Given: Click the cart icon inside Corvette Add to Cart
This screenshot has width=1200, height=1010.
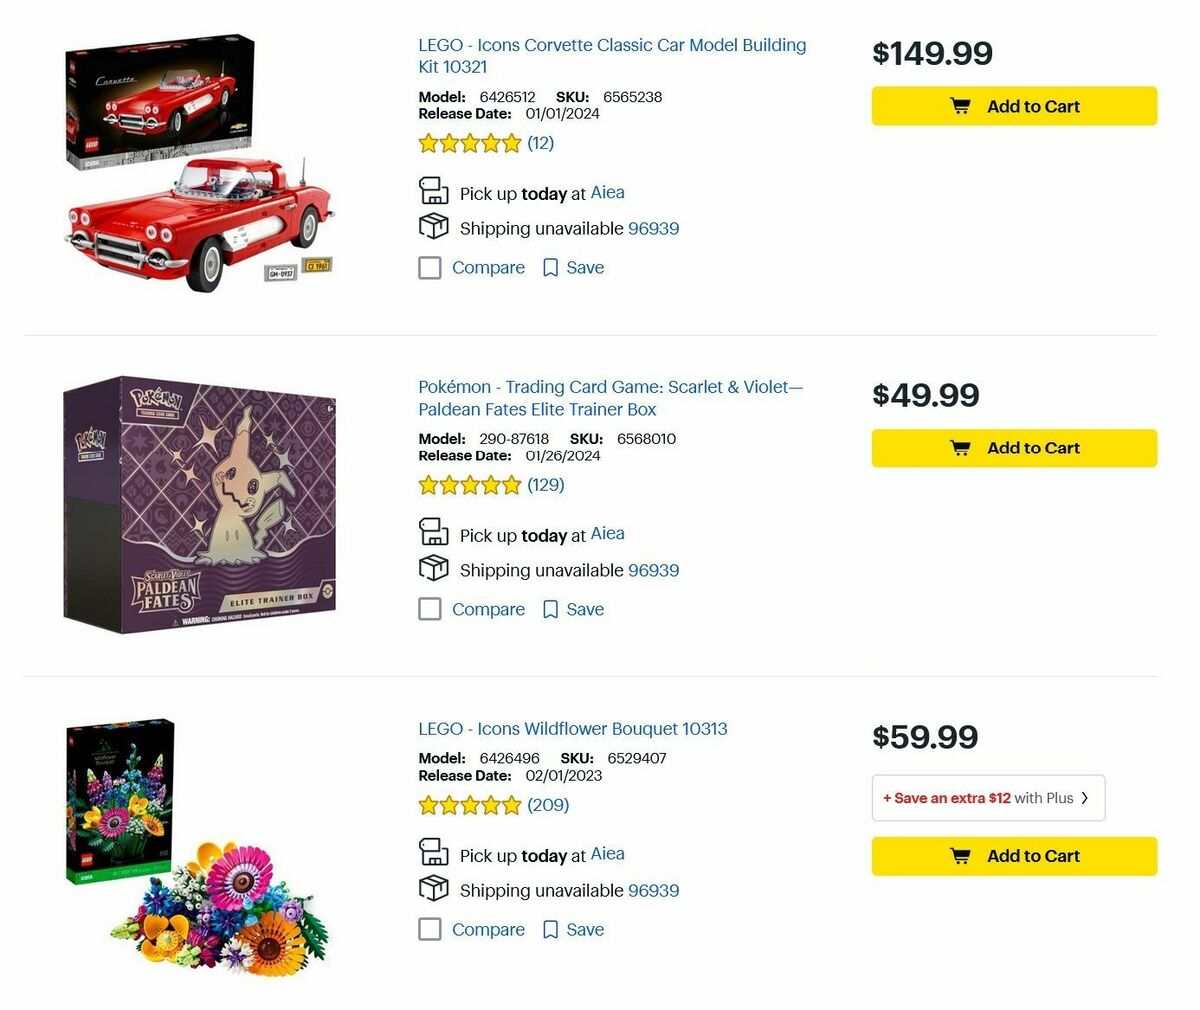Looking at the screenshot, I should [x=959, y=105].
